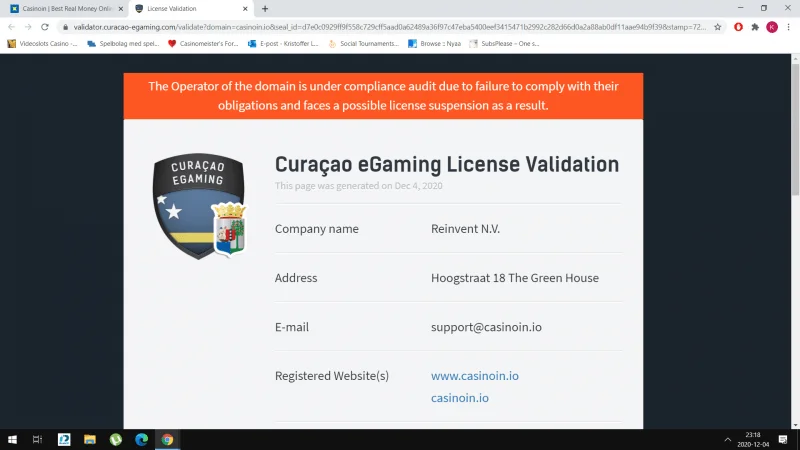Click the page vertical scrollbar thumb
800x450 pixels.
(x=795, y=130)
